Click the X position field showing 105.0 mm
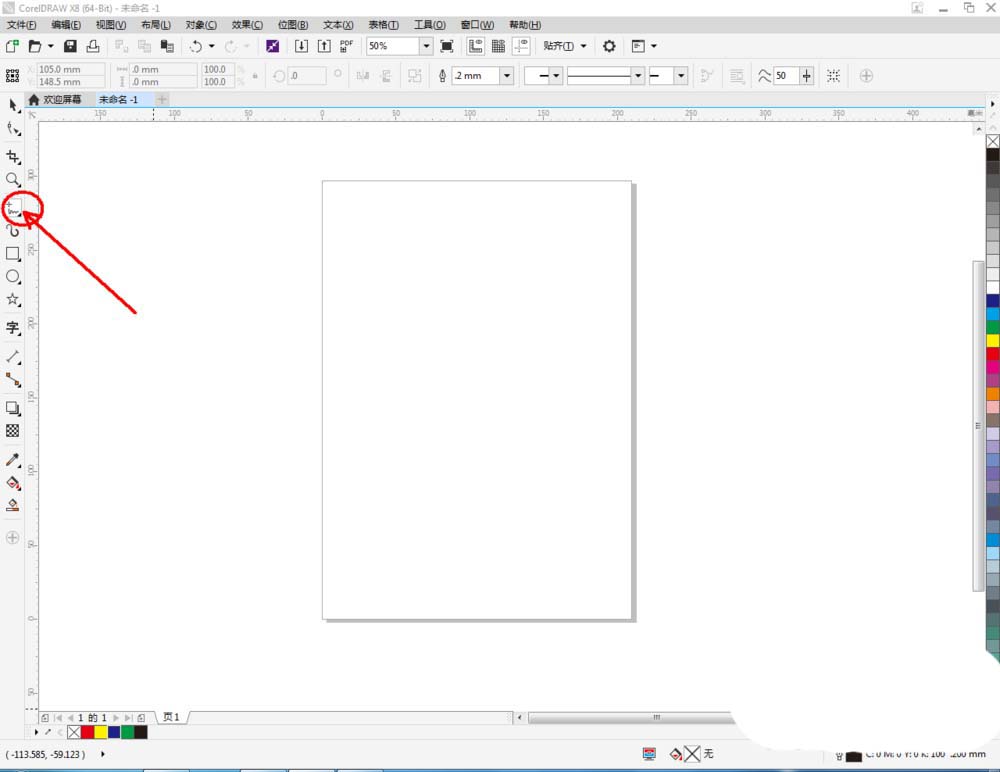1000x772 pixels. coord(70,69)
